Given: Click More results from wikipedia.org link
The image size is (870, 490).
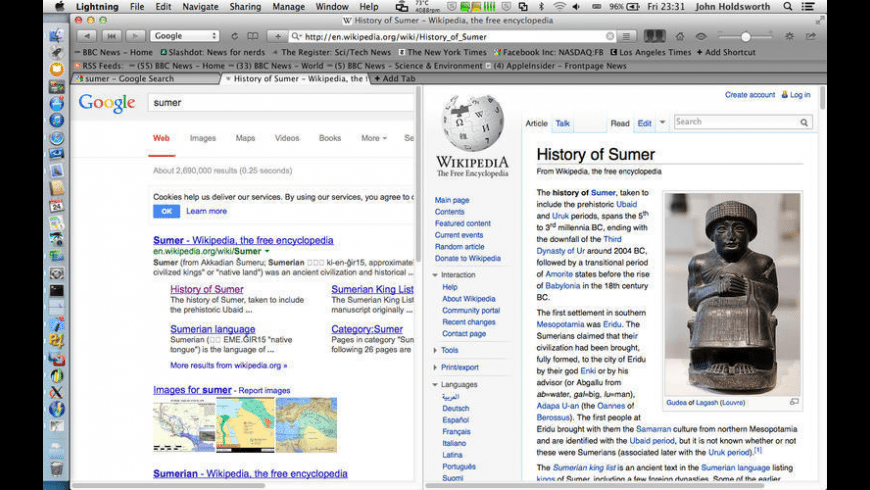Looking at the screenshot, I should (229, 366).
